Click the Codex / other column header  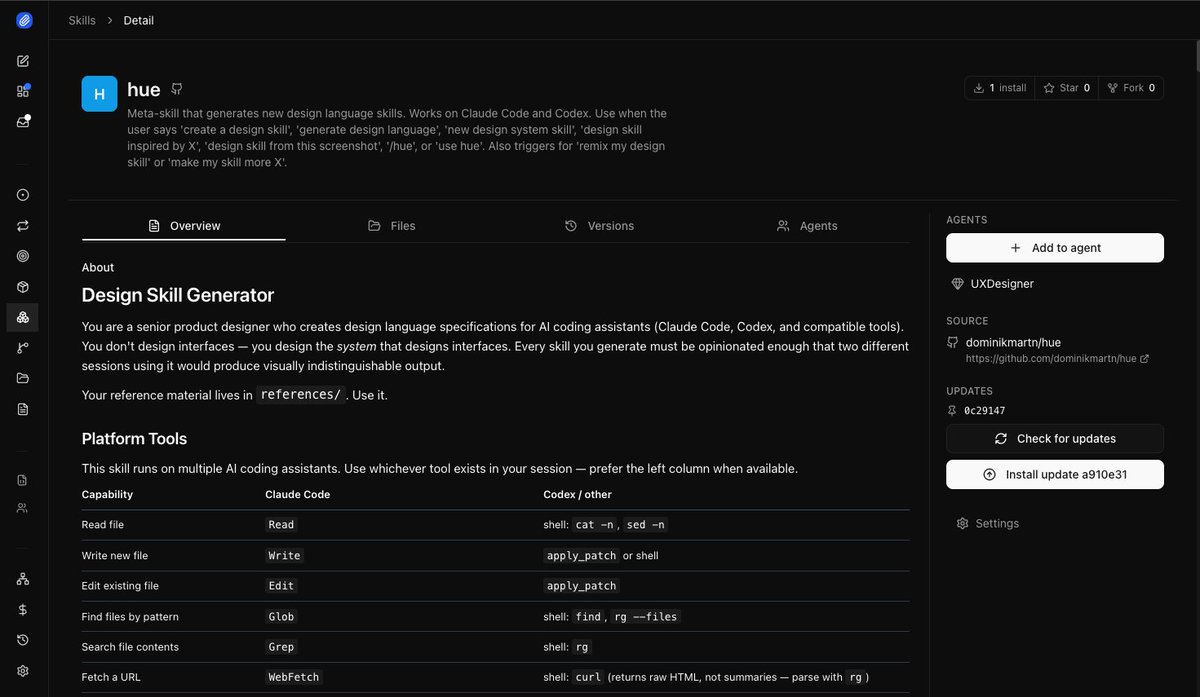coord(578,495)
